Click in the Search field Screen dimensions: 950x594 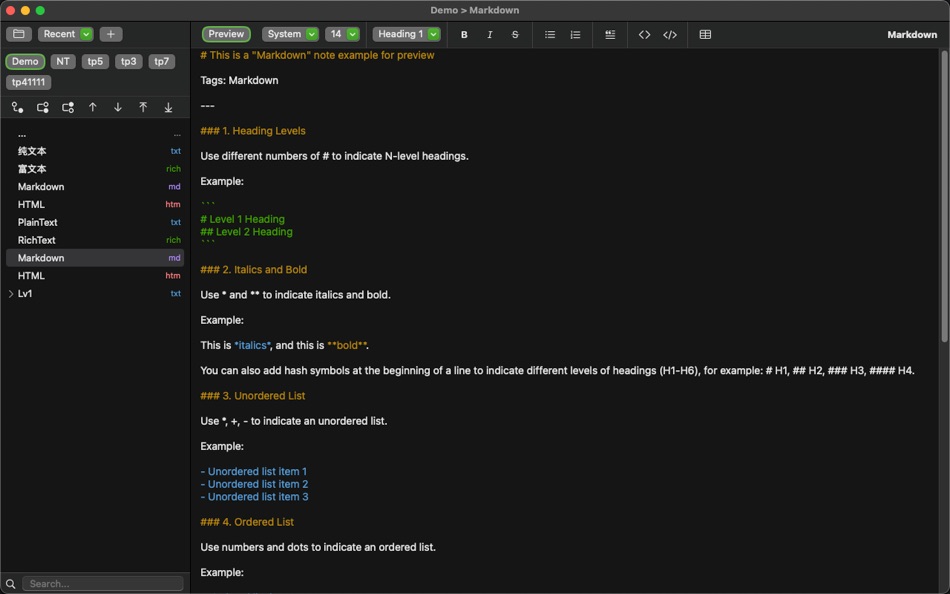click(x=103, y=584)
